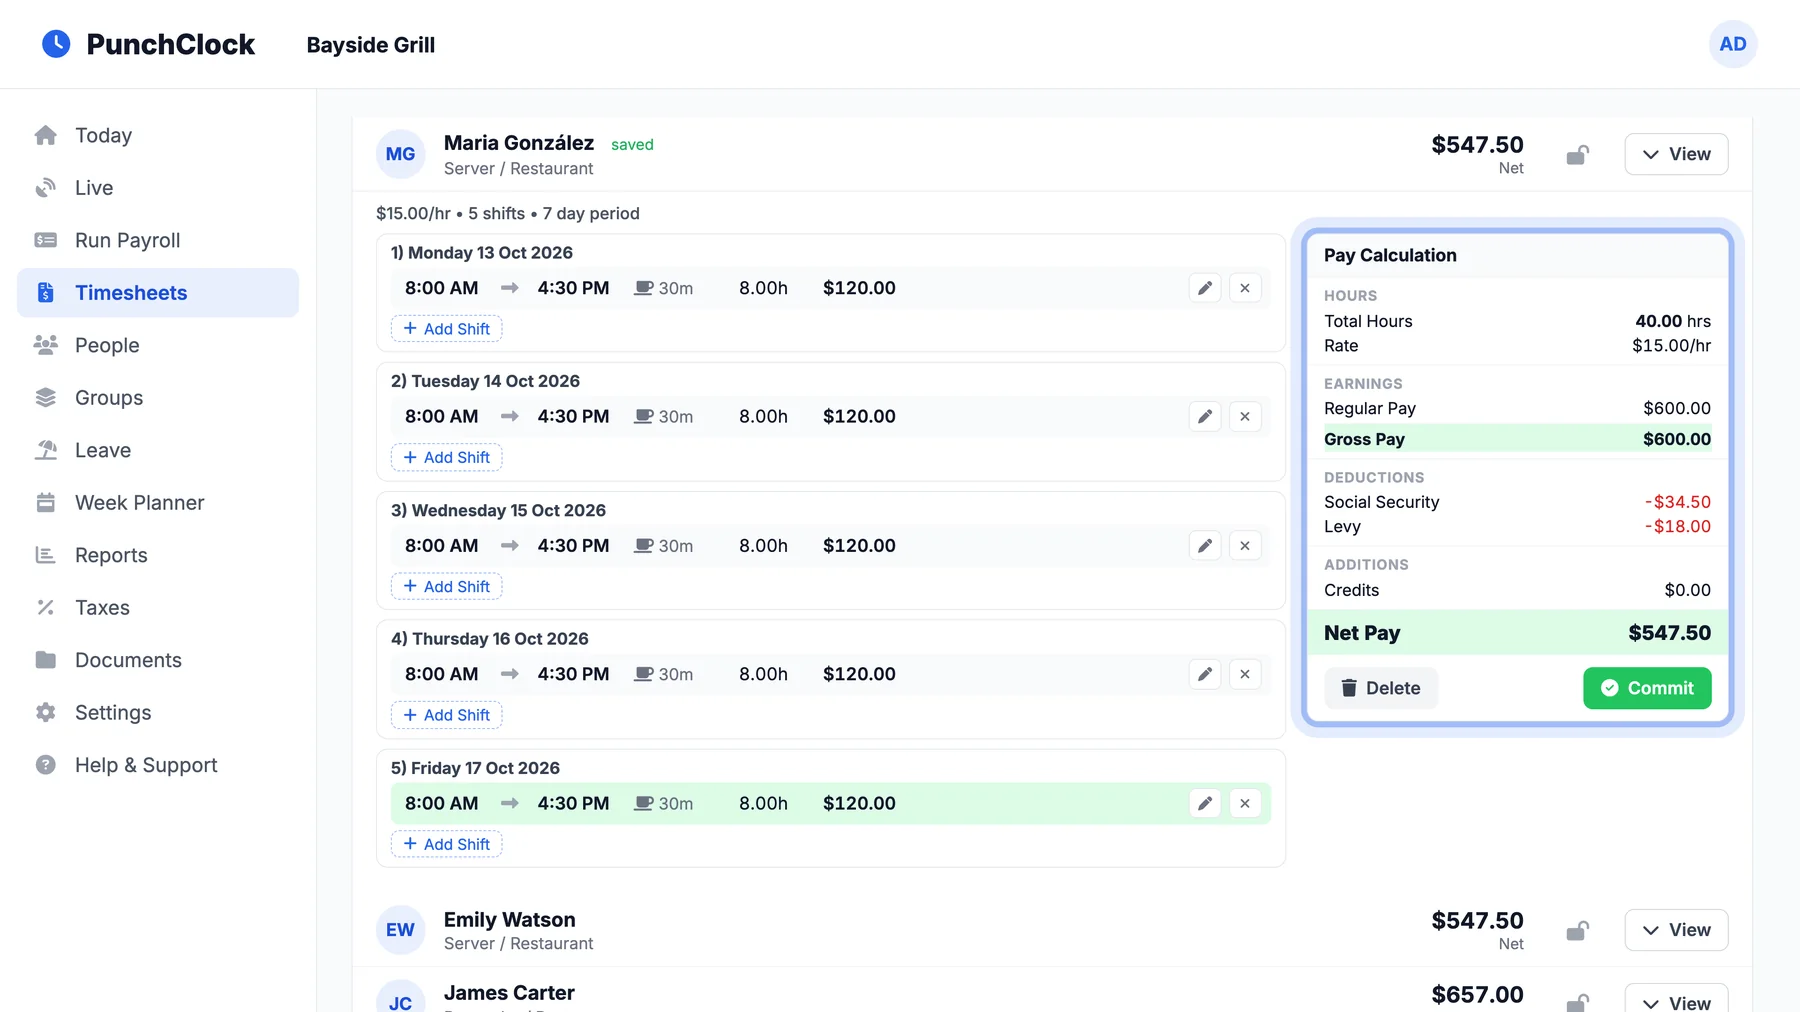Add a shift on Wednesday 15 Oct
Viewport: 1800px width, 1012px height.
coord(446,586)
